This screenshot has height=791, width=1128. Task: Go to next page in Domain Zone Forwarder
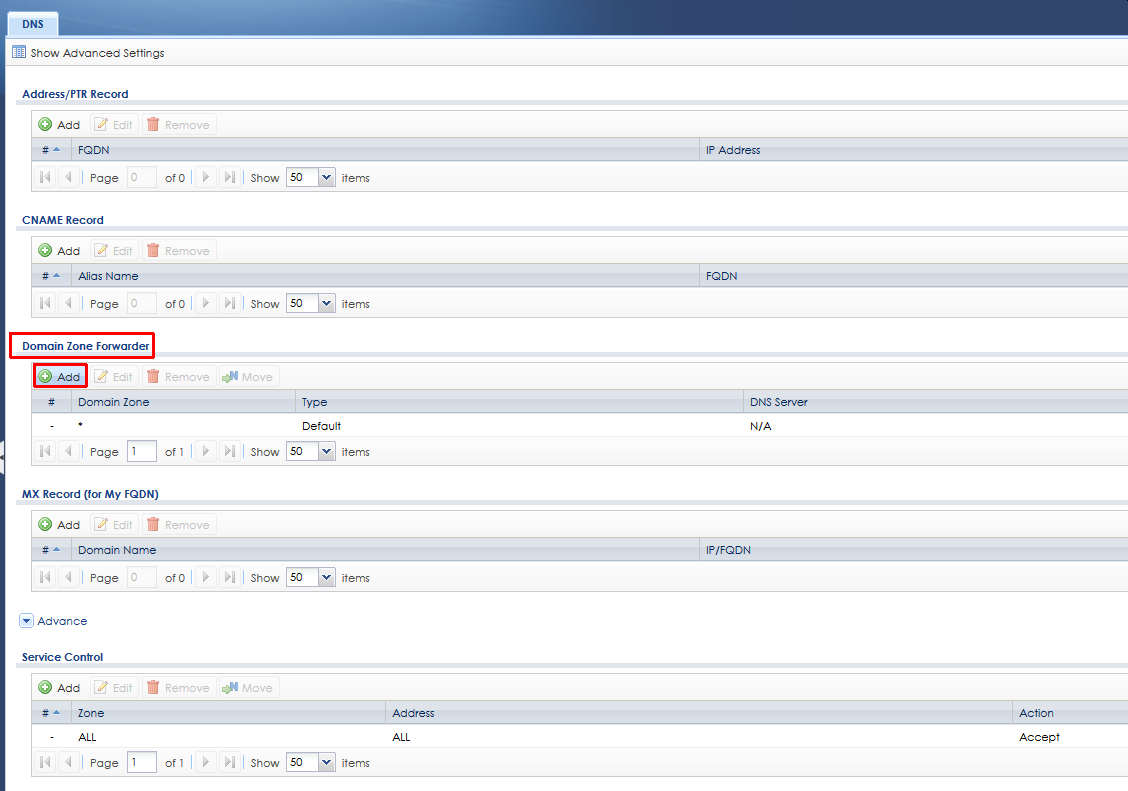[x=206, y=452]
